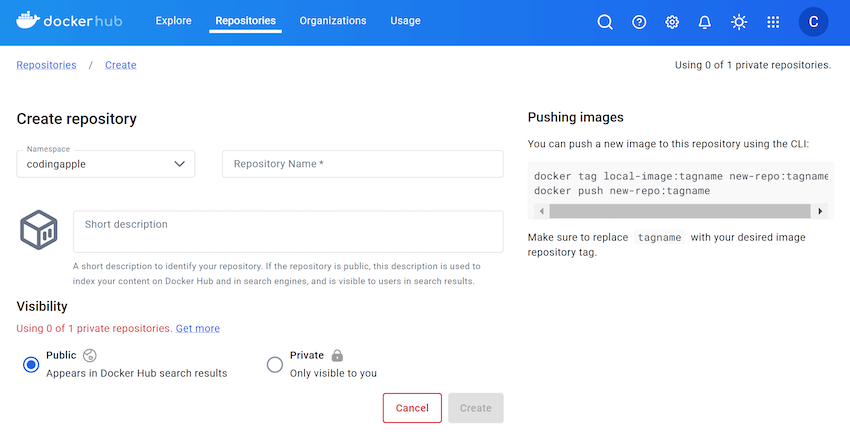This screenshot has height=435, width=850.
Task: Click the inline 'tagname' code chip
Action: pos(659,238)
